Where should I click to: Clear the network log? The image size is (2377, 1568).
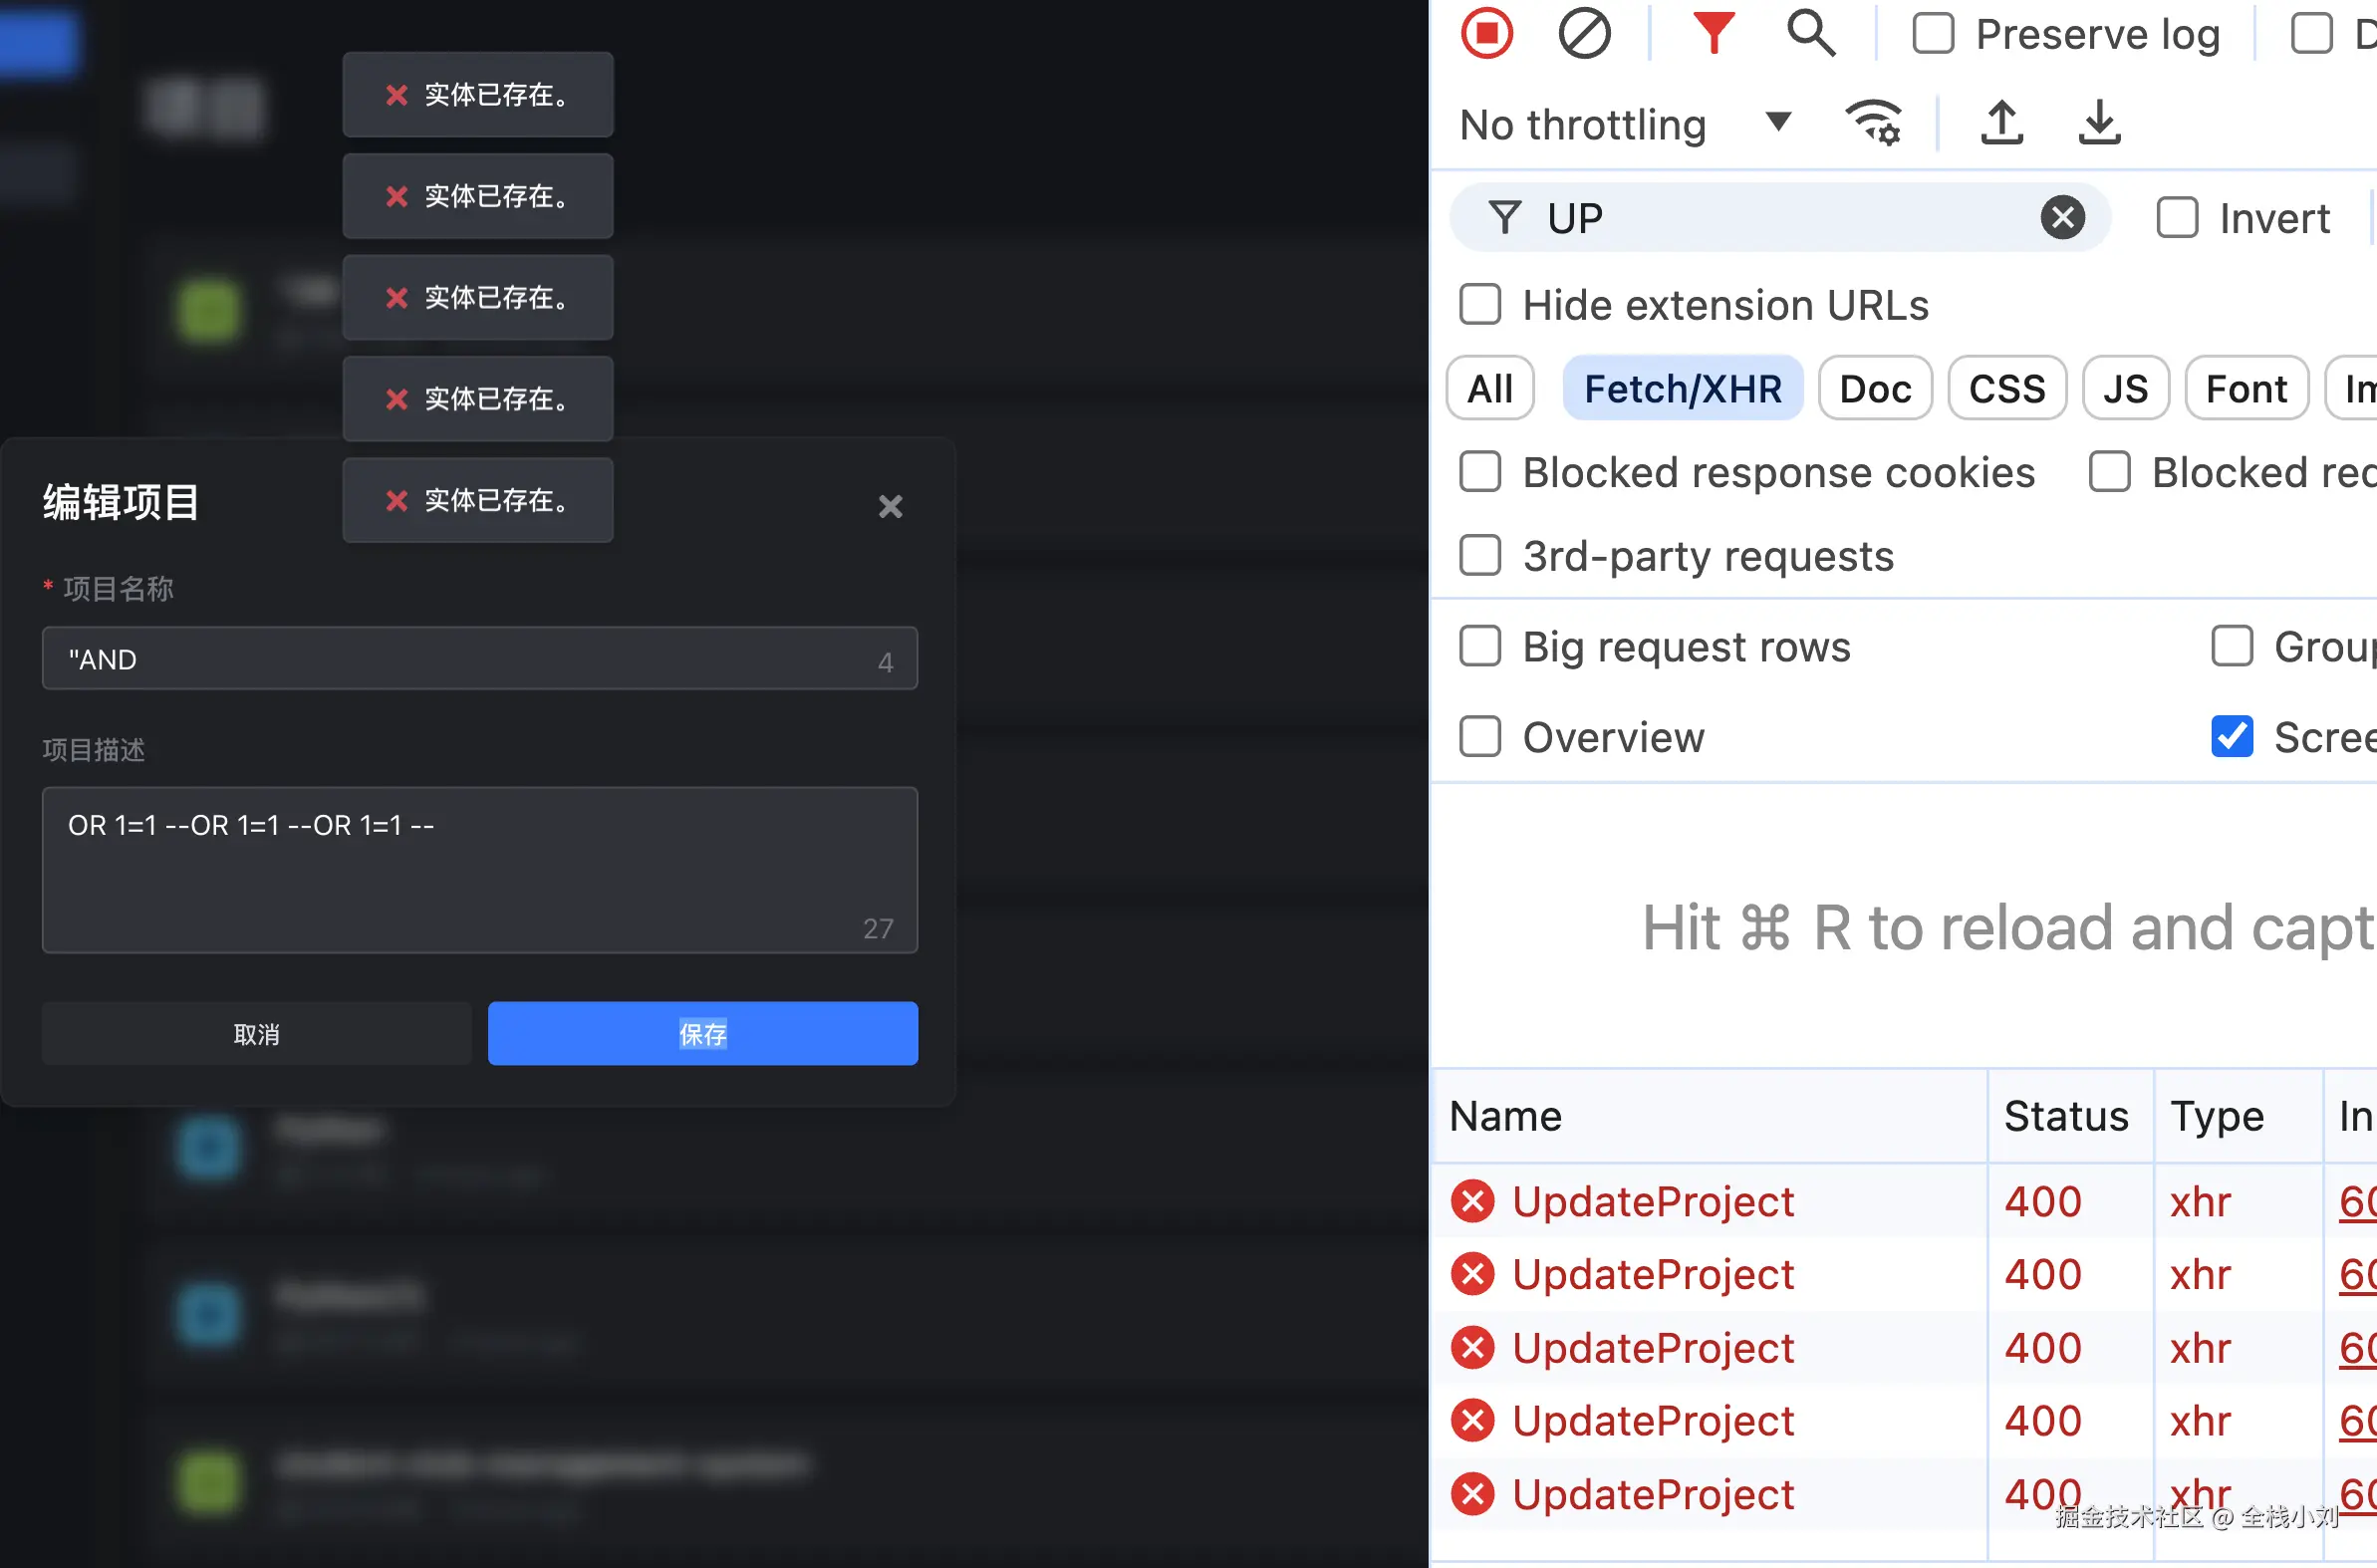point(1584,34)
